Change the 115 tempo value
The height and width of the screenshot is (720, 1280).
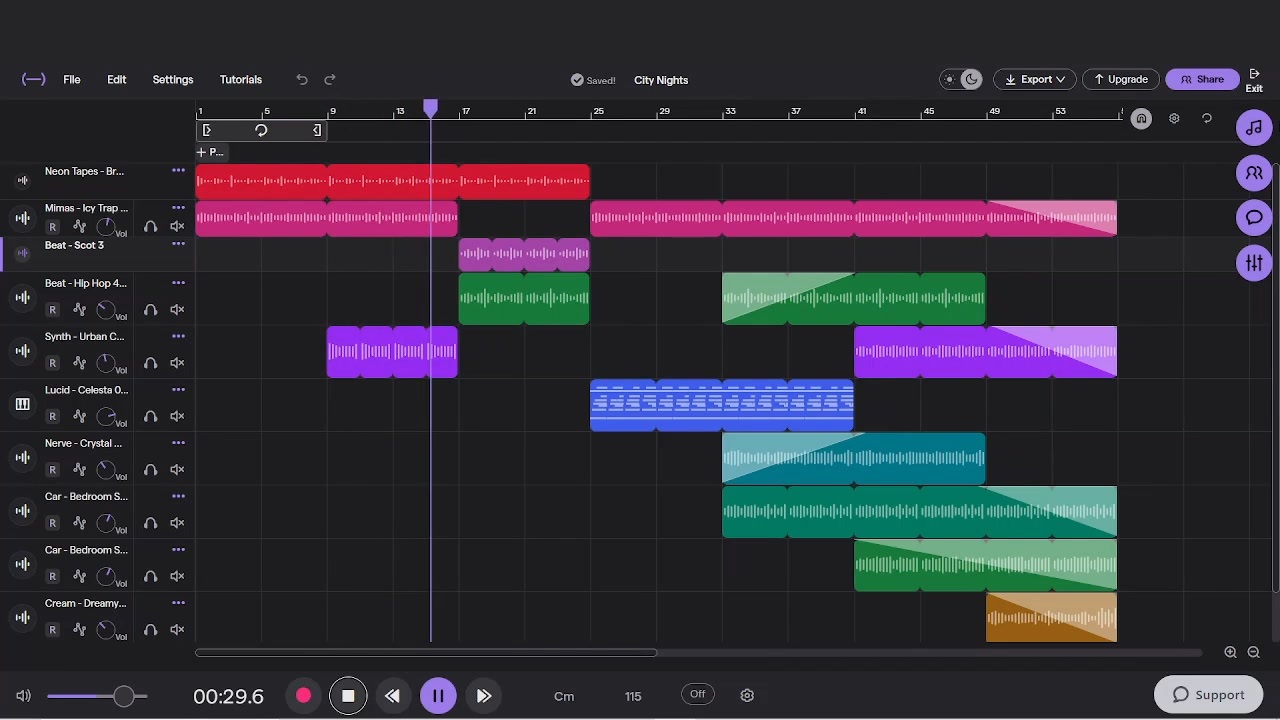633,696
